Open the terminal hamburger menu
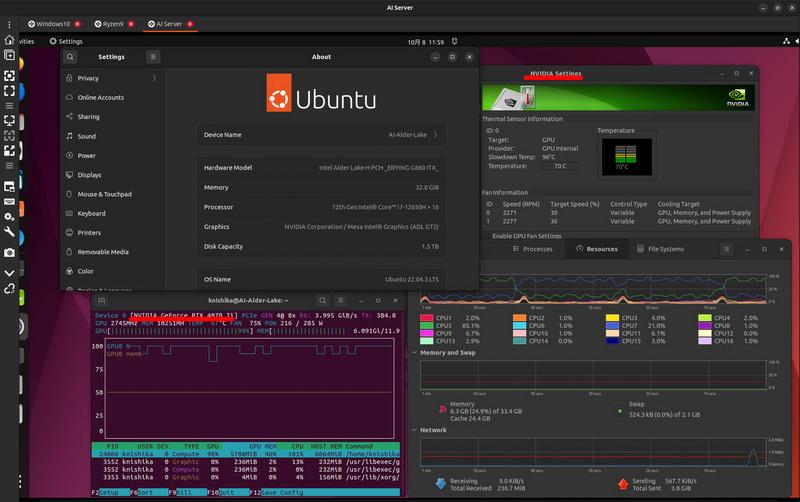 click(340, 300)
